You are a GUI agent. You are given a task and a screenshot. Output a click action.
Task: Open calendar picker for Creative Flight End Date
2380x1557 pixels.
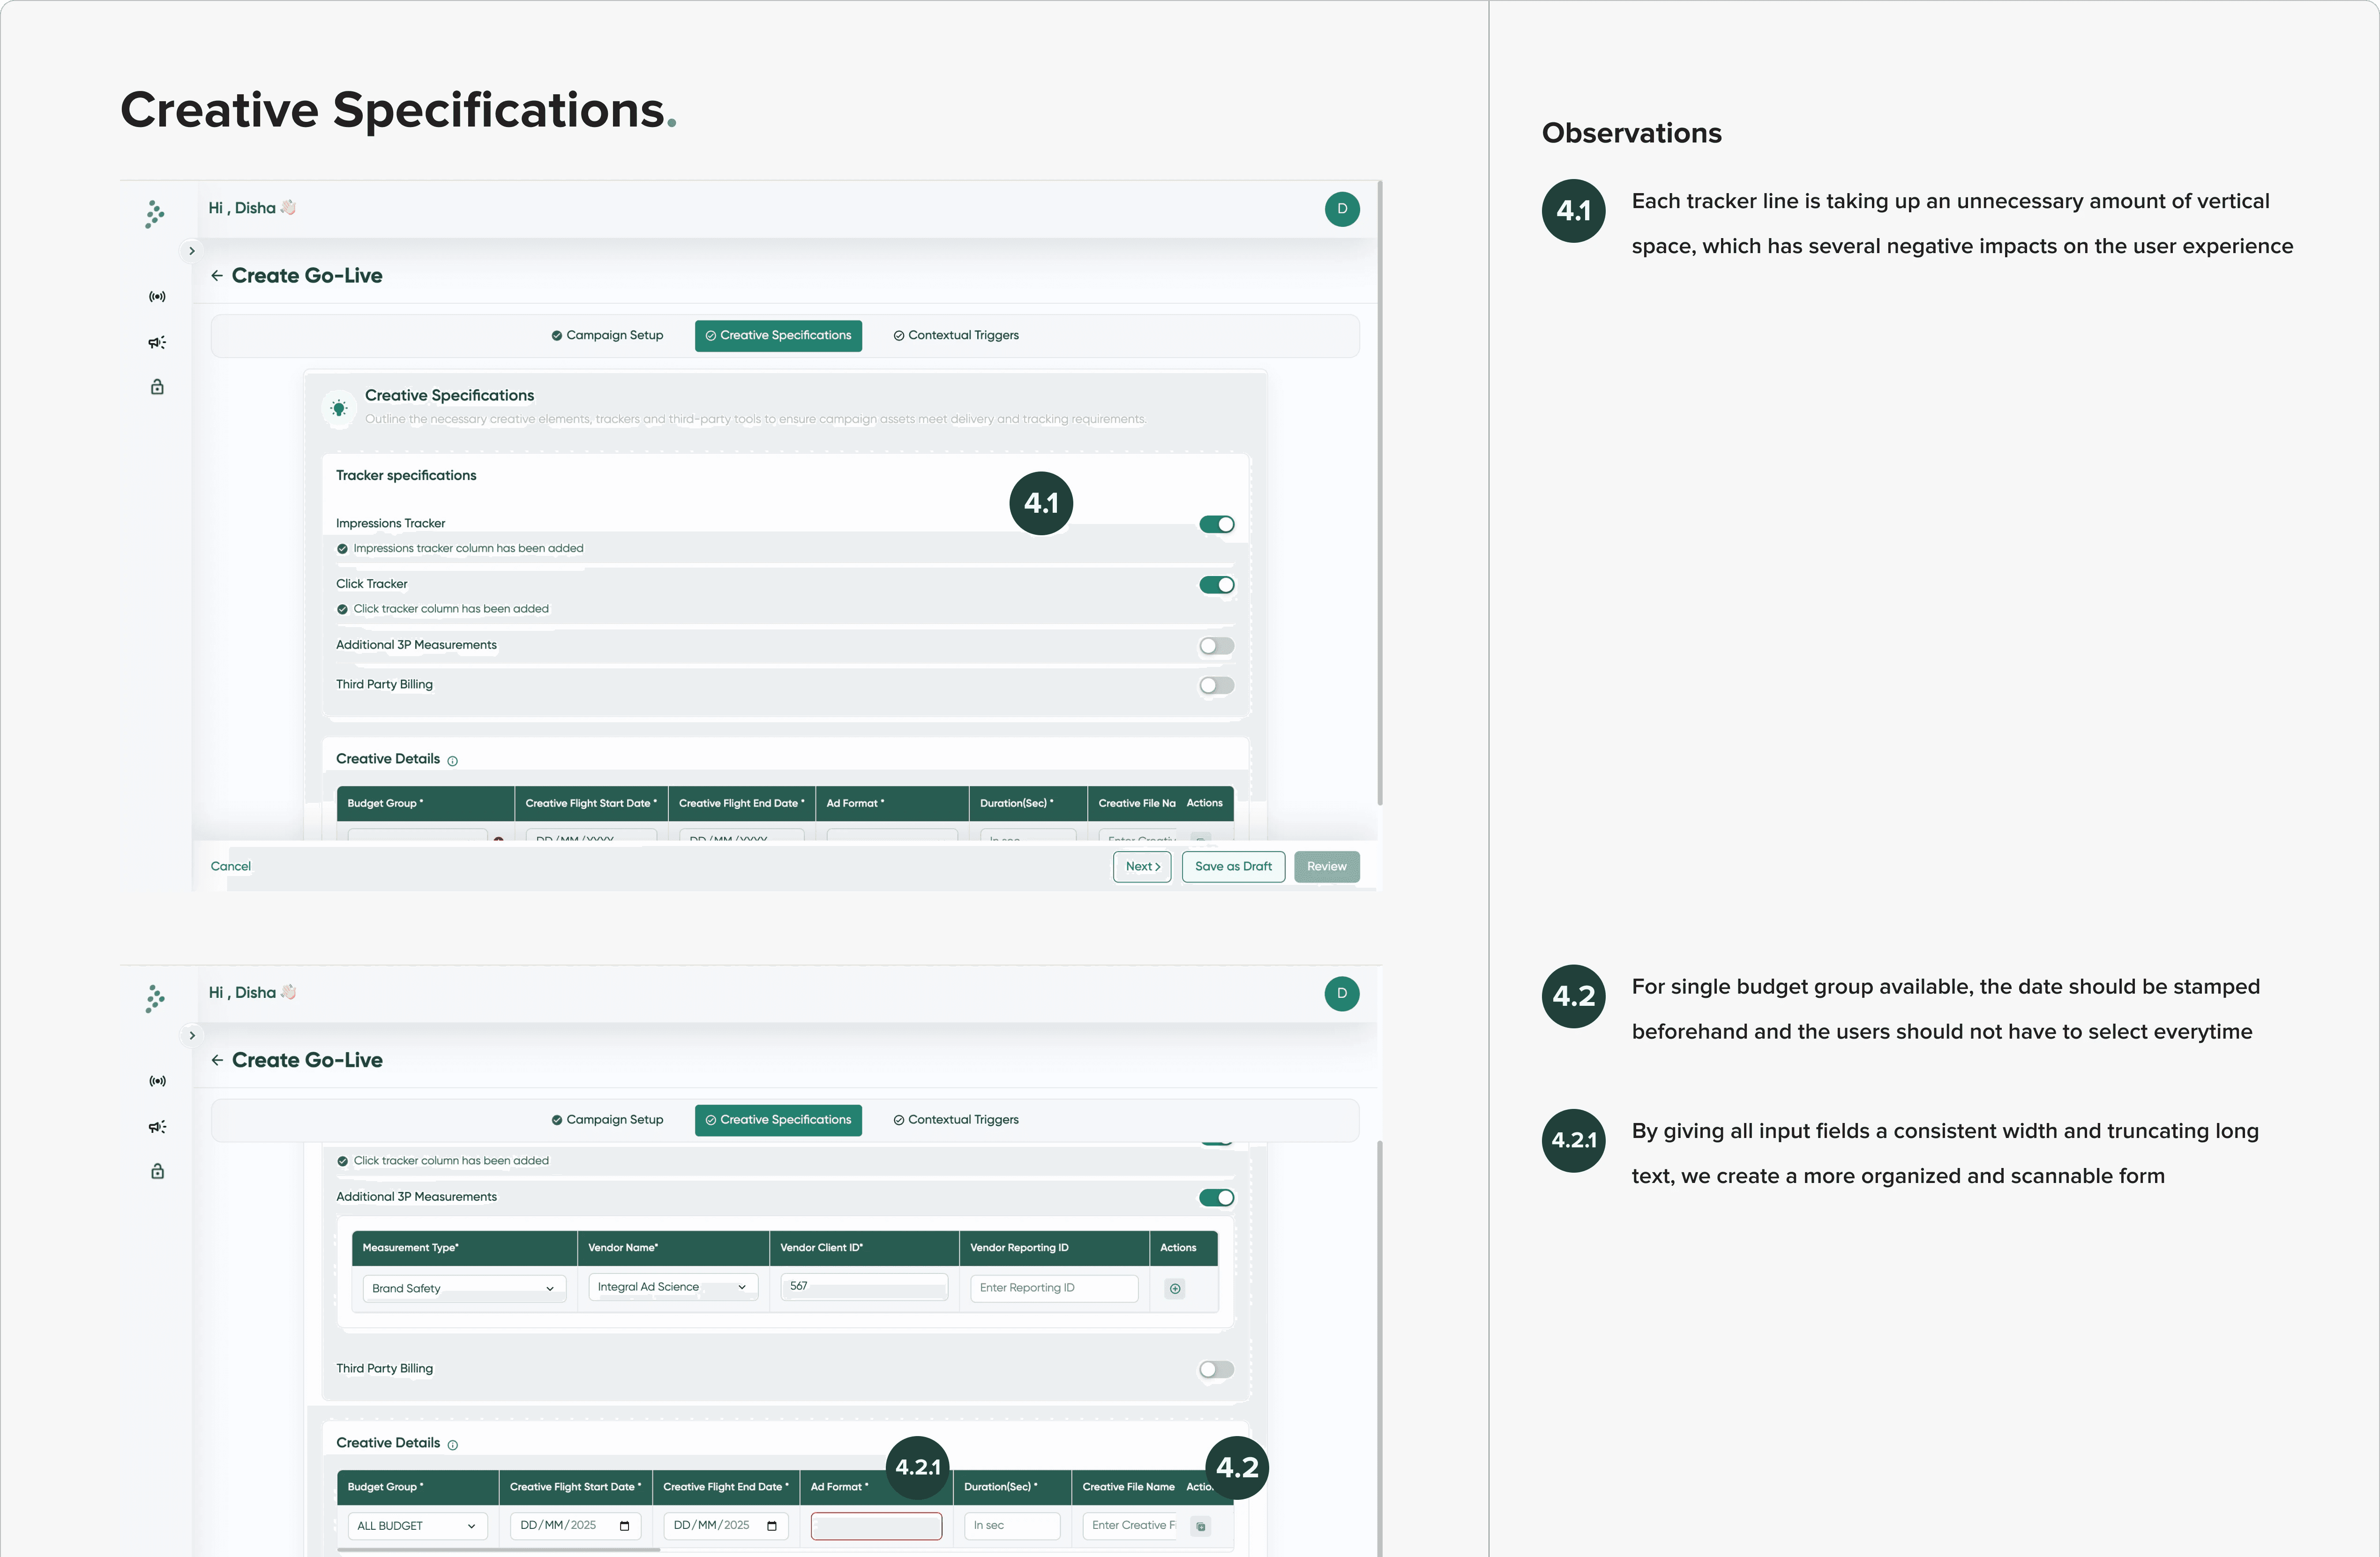pyautogui.click(x=772, y=1525)
